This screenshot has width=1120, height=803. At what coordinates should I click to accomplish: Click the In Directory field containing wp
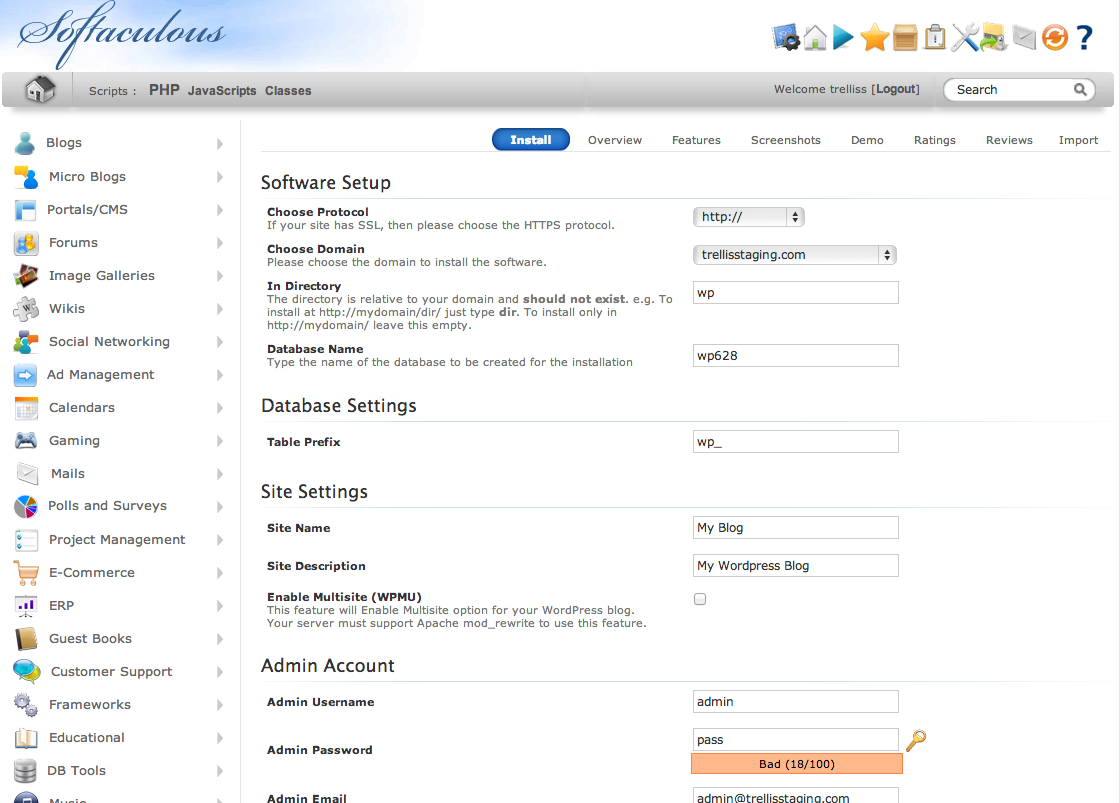(795, 292)
